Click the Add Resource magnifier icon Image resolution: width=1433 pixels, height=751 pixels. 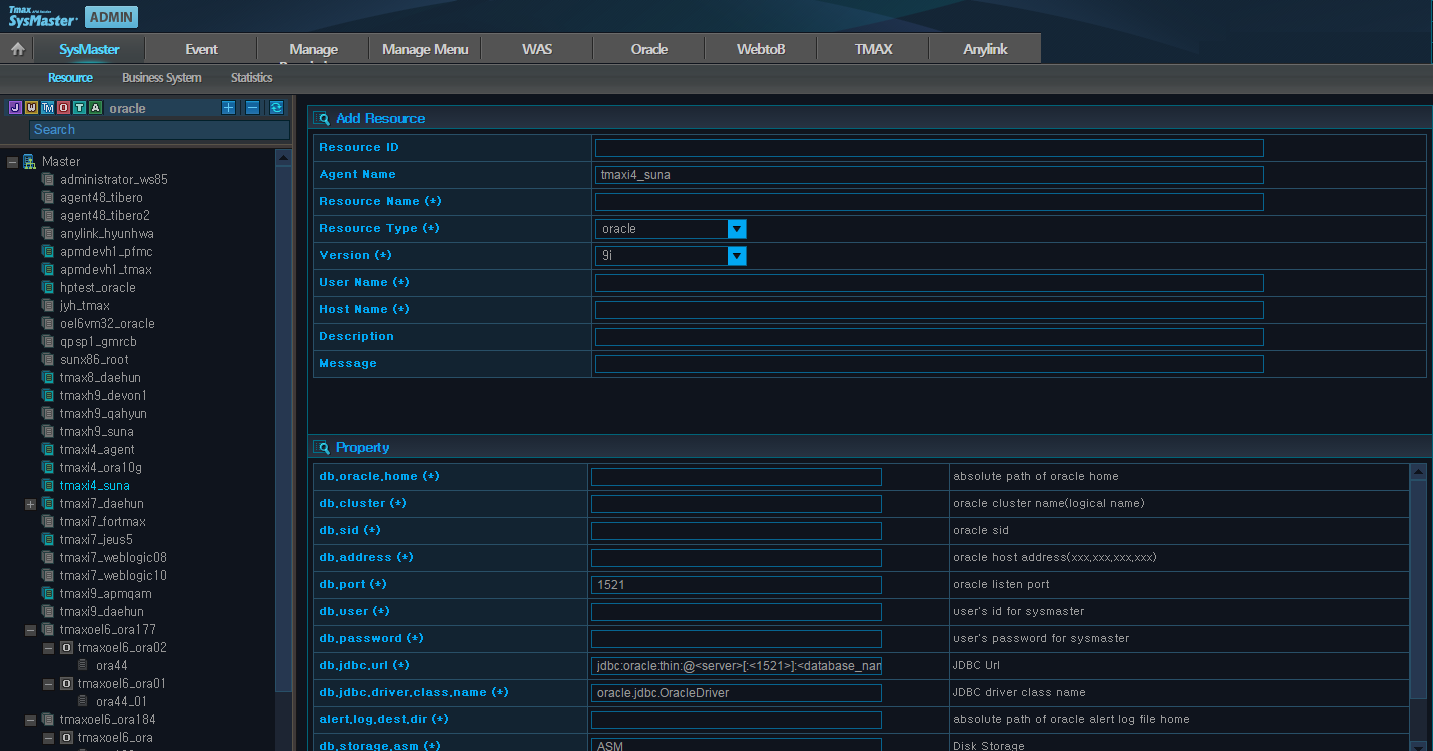(x=322, y=119)
